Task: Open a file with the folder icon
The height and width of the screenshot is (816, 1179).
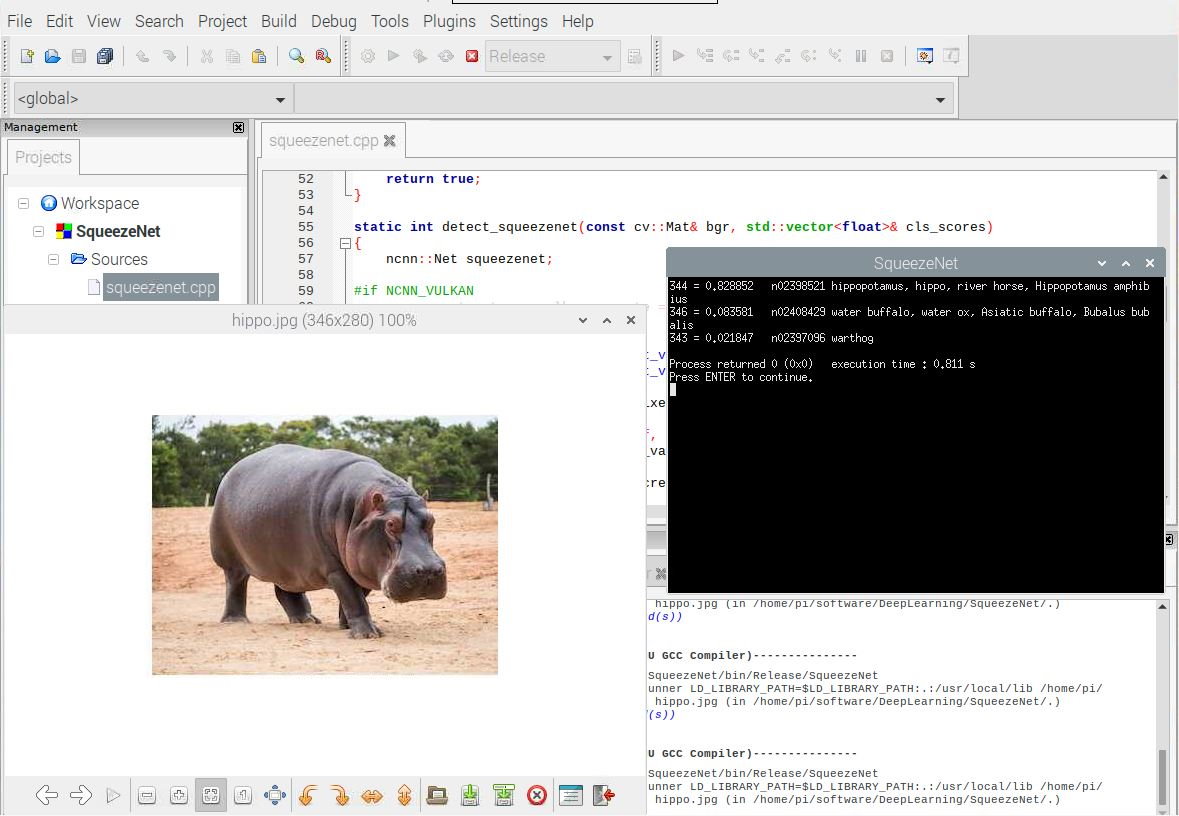Action: [53, 57]
